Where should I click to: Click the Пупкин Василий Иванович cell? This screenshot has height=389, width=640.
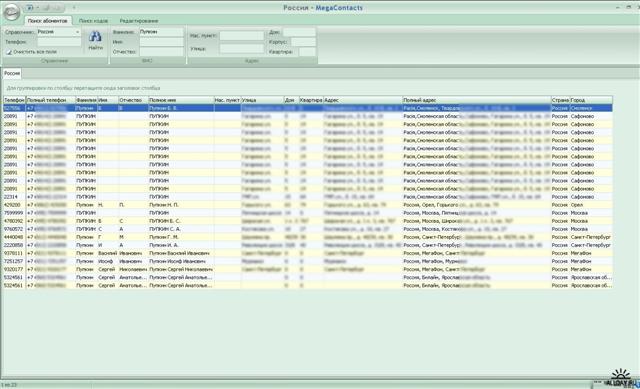(x=181, y=253)
